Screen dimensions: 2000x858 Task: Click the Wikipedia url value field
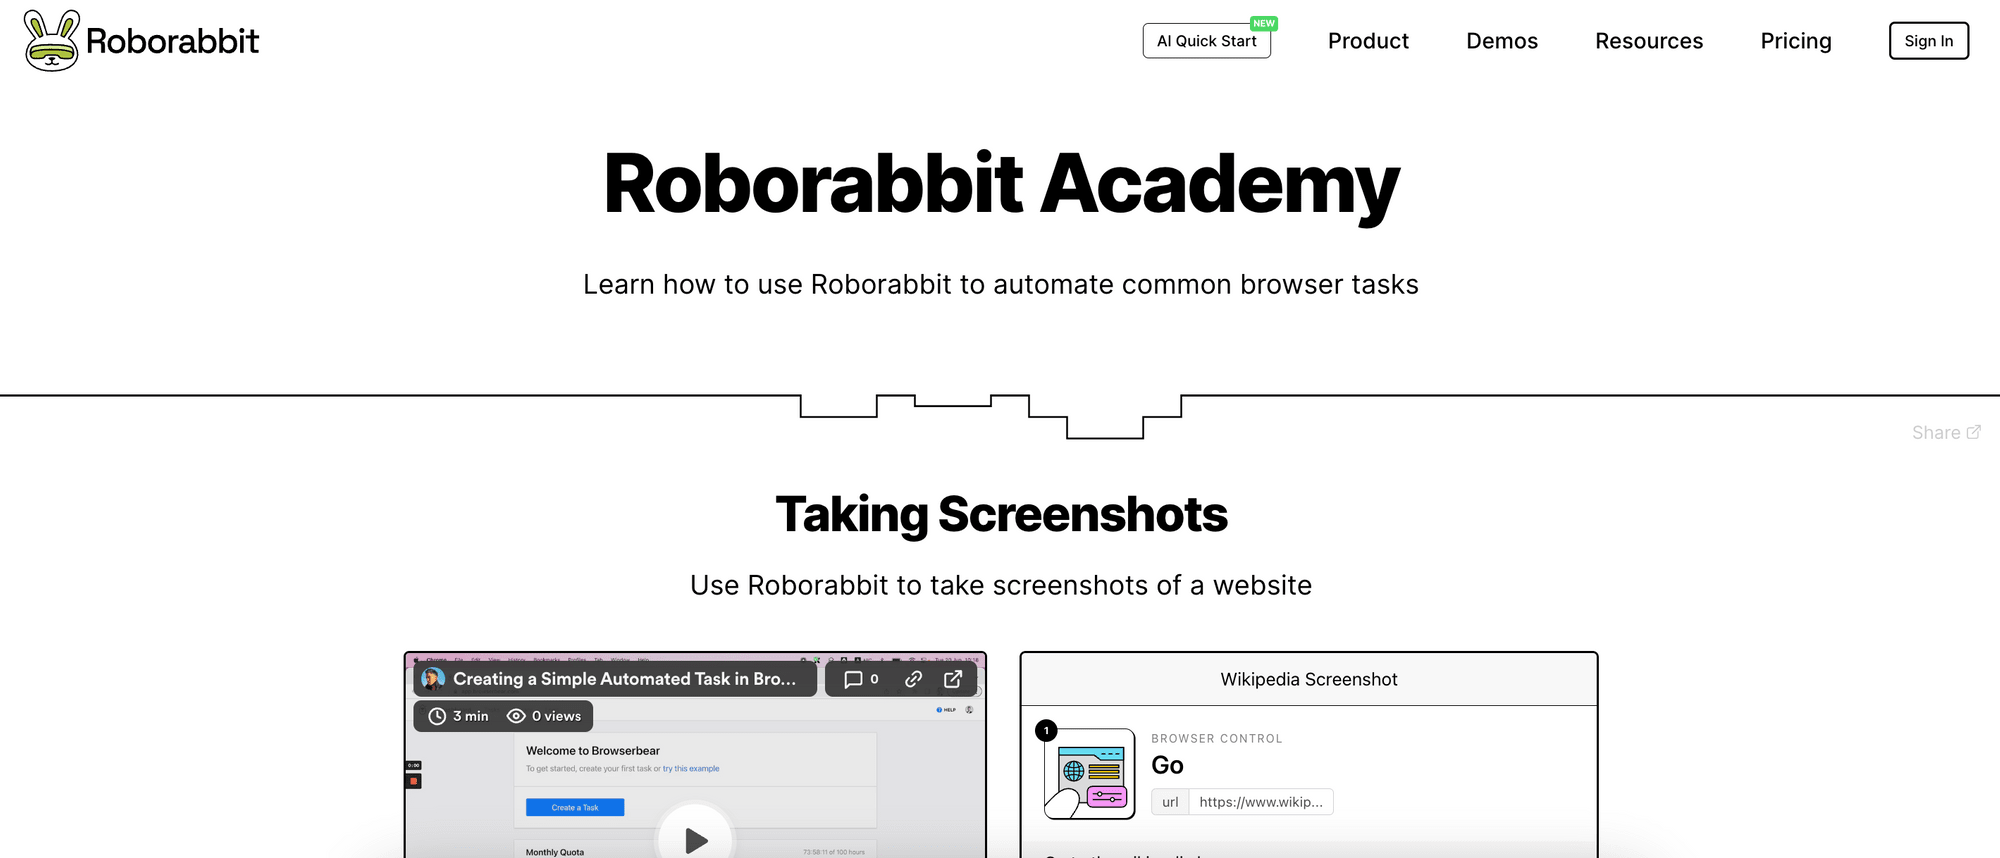tap(1260, 802)
